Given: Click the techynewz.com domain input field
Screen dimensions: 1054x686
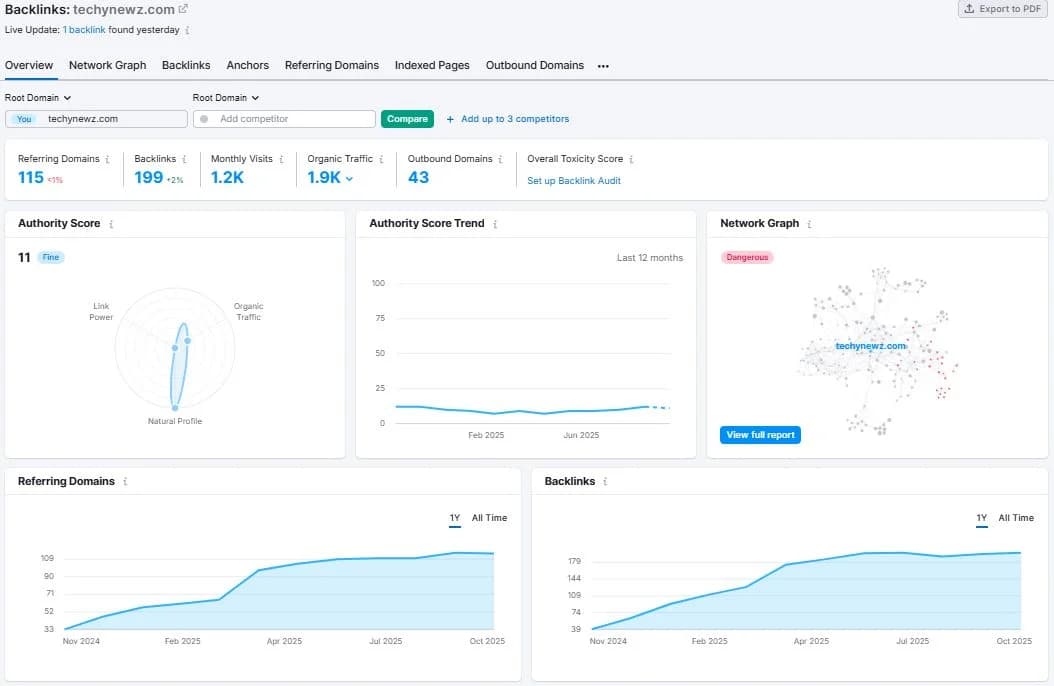Looking at the screenshot, I should 96,119.
